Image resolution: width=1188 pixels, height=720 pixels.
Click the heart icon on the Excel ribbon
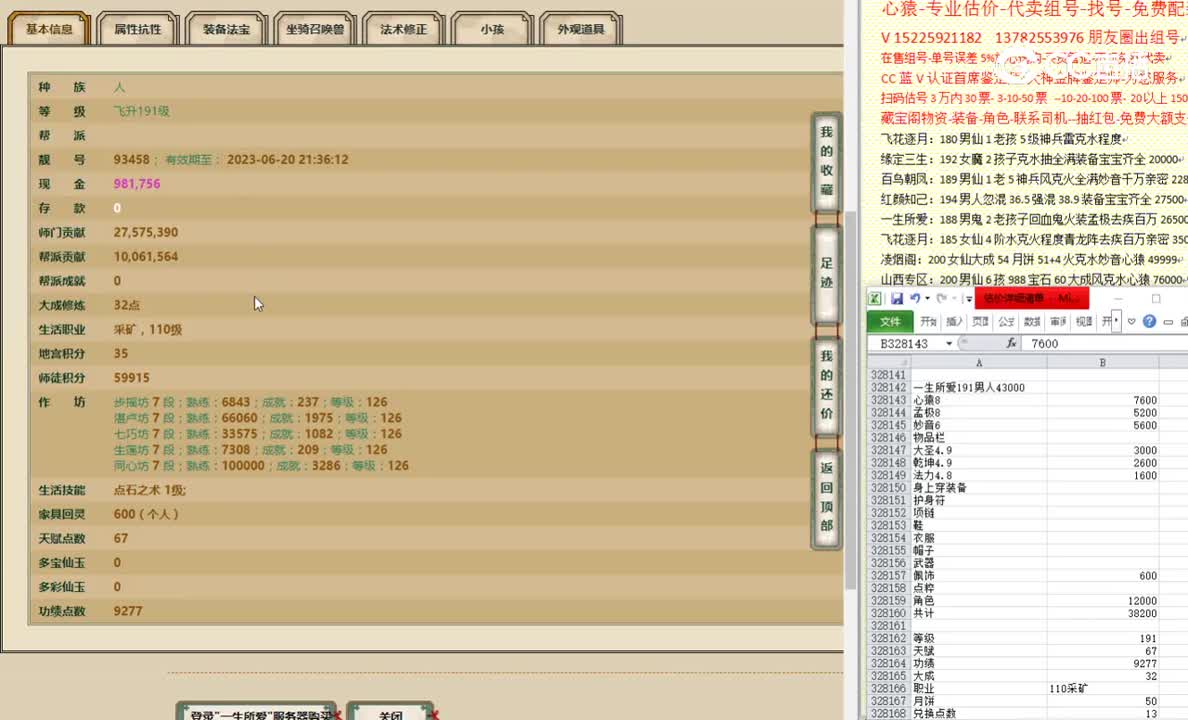[1132, 321]
